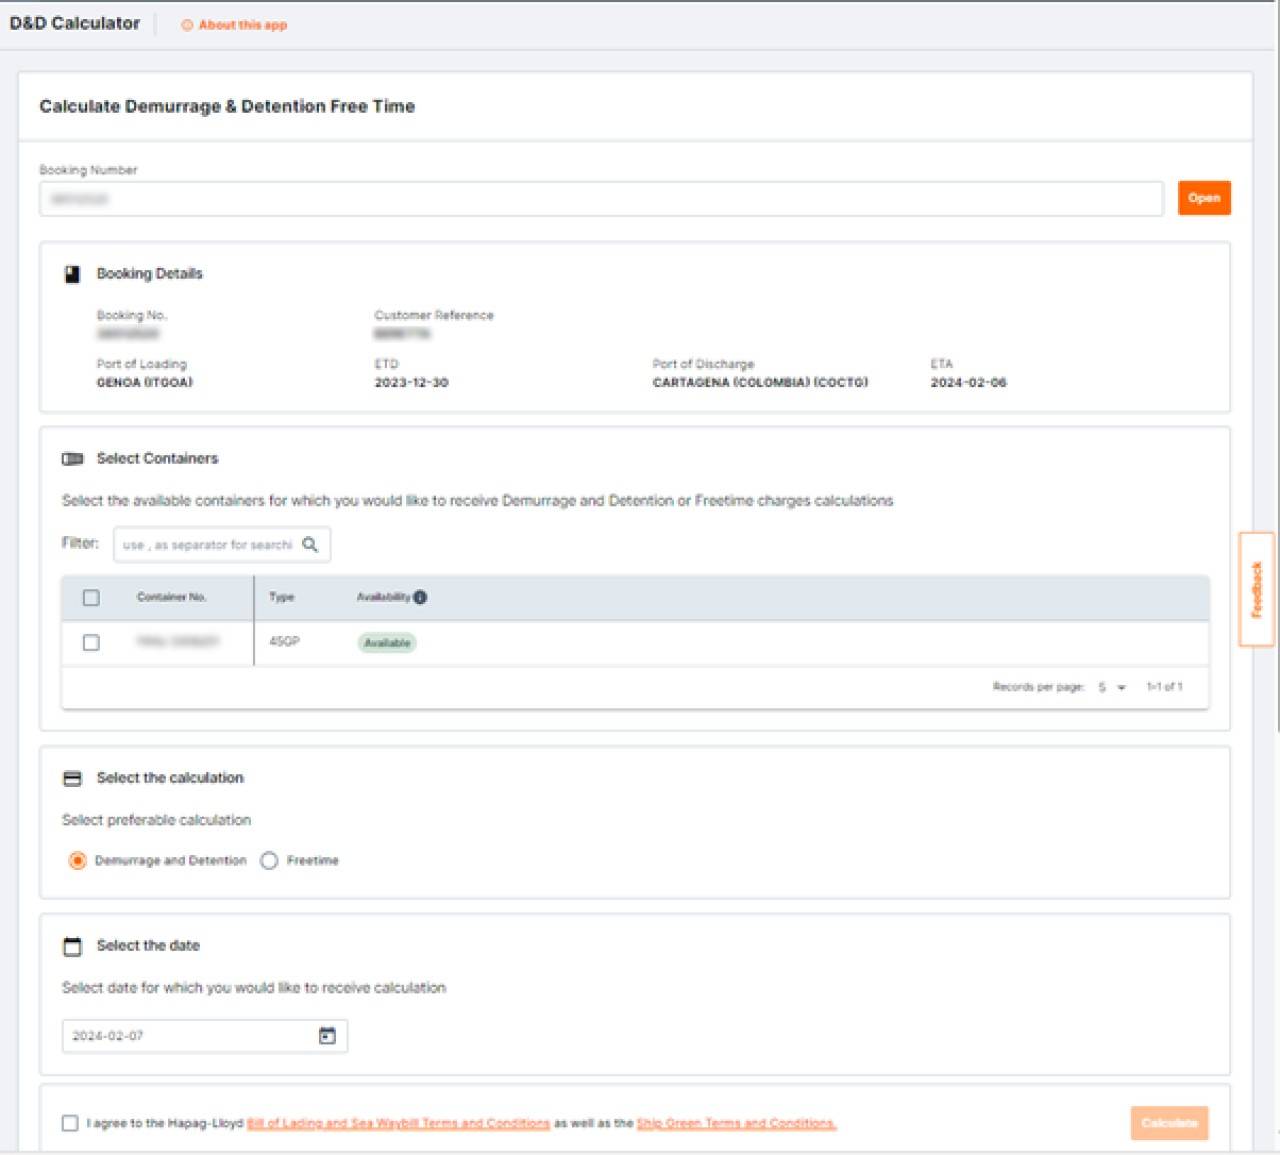Click the Booking Details panel icon
The width and height of the screenshot is (1280, 1155).
(72, 274)
